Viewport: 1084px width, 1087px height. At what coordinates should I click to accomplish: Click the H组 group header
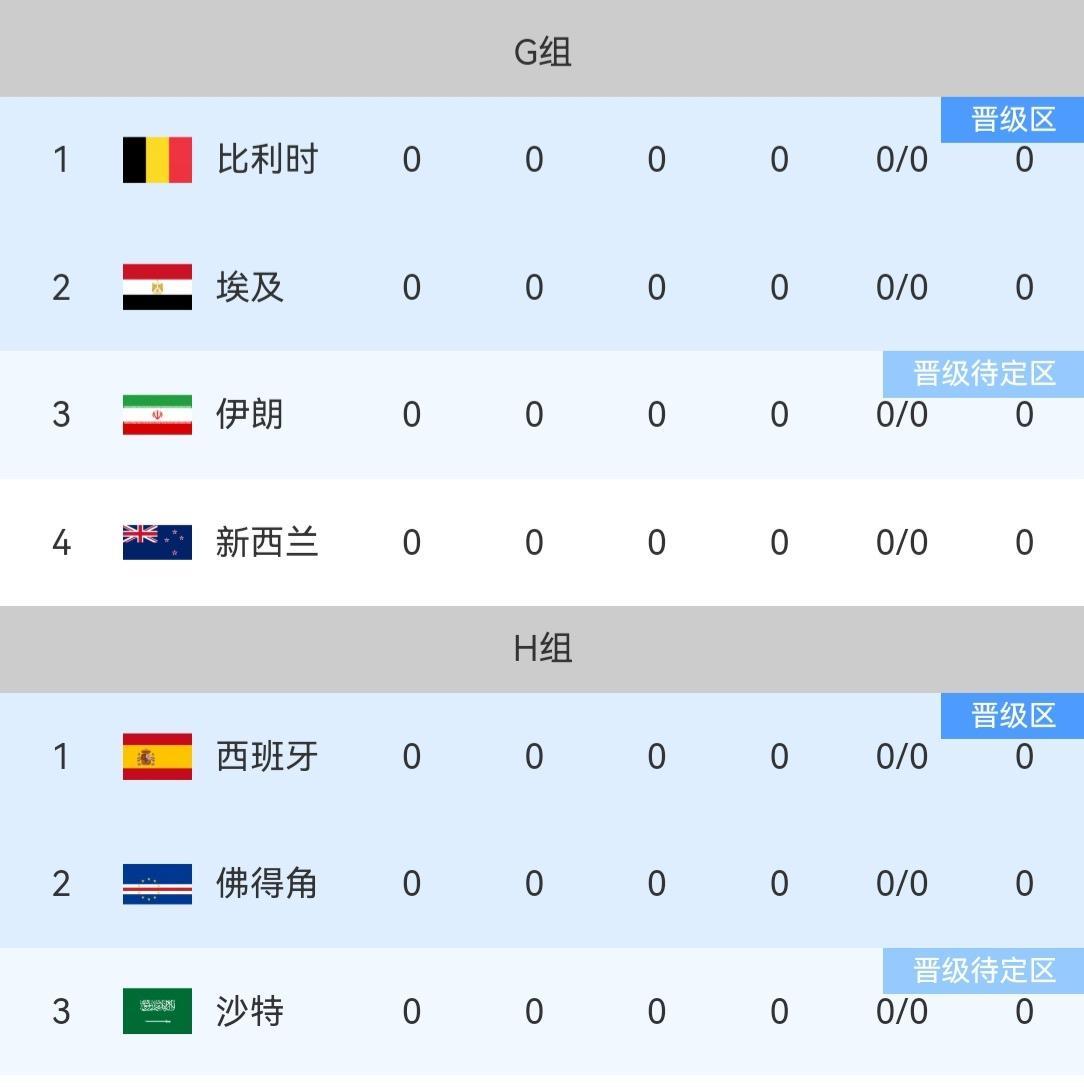[x=542, y=648]
